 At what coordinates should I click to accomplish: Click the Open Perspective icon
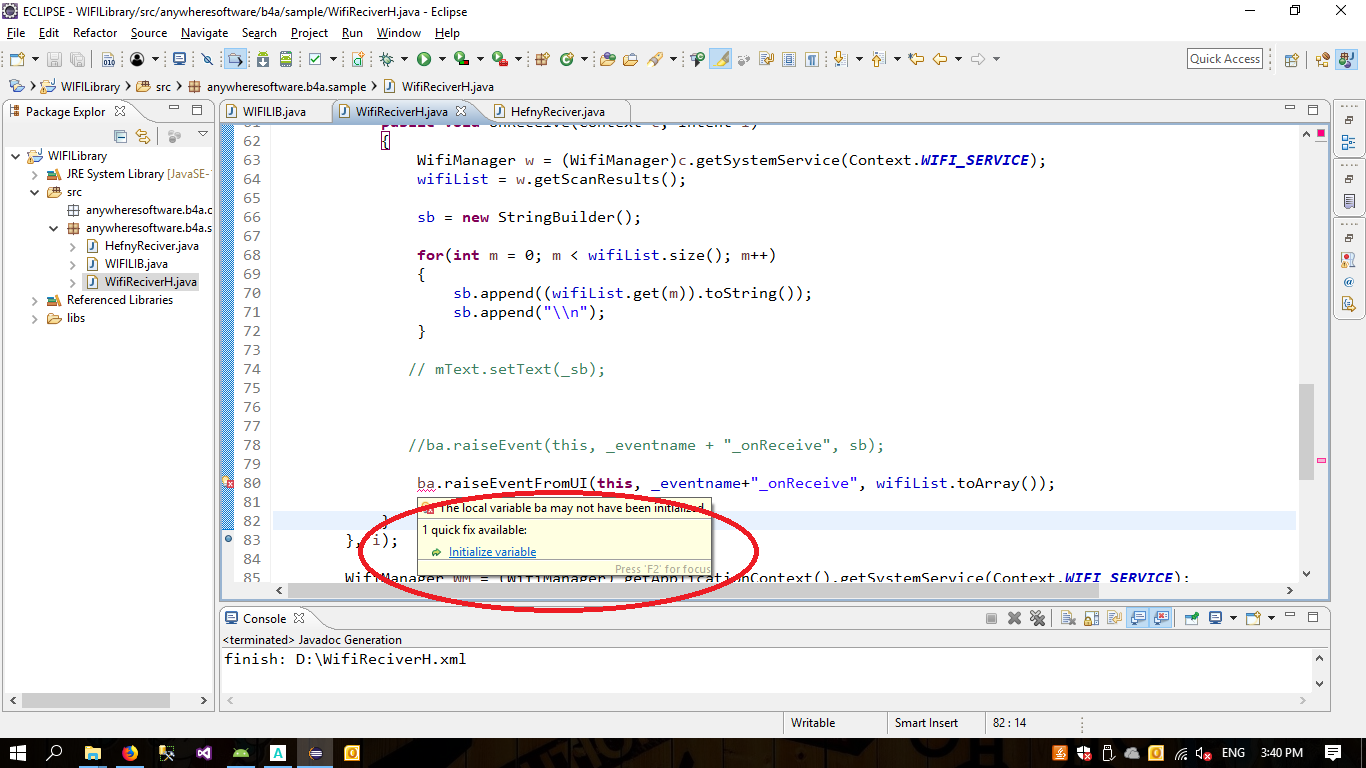click(x=1290, y=59)
